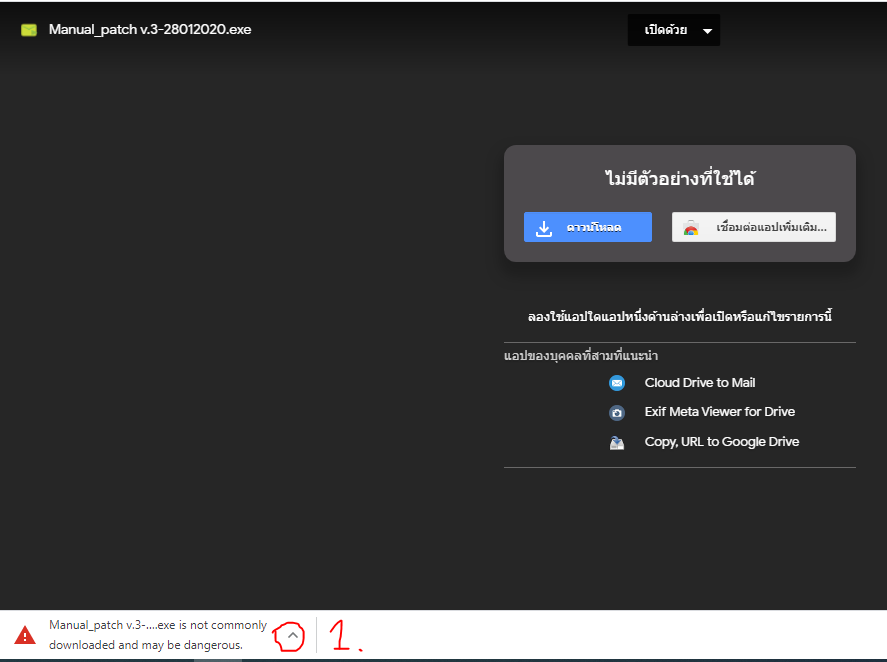Click the blue ดาวน์โหลด download button

(588, 227)
